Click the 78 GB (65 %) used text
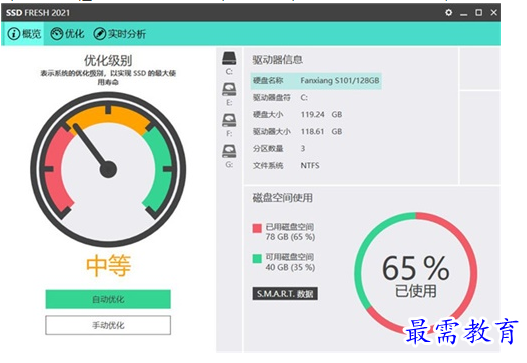 click(x=290, y=237)
